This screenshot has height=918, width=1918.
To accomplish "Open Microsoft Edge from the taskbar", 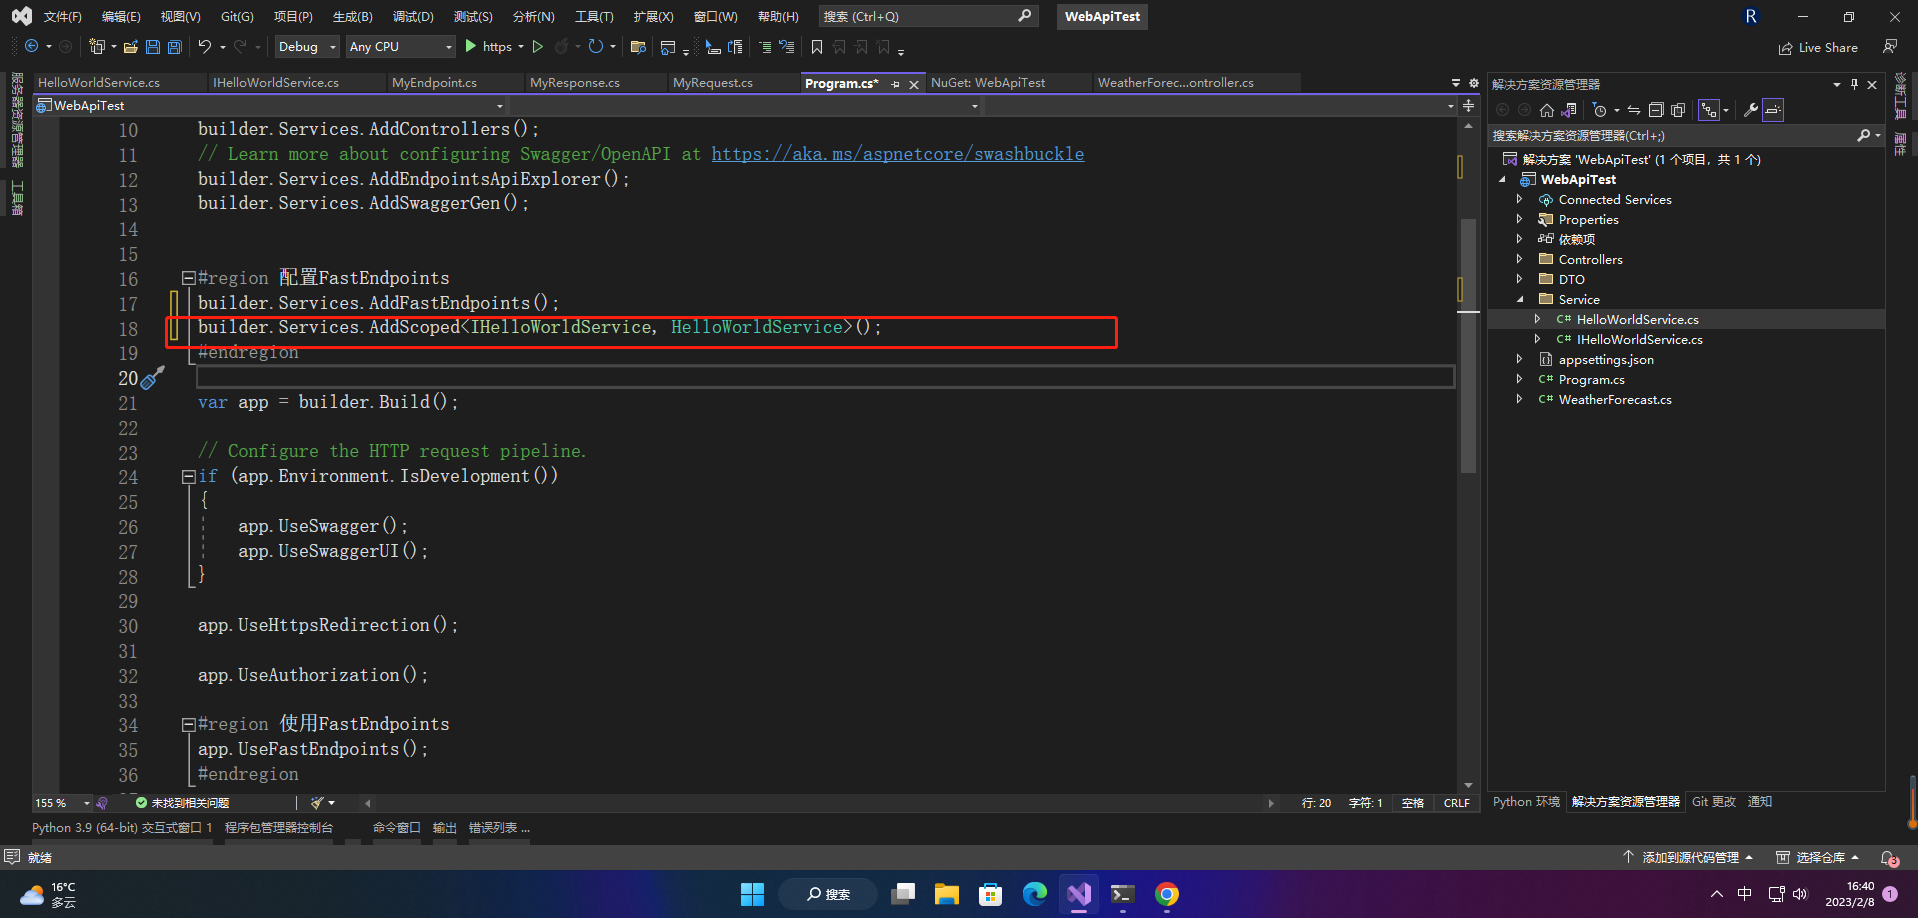I will pyautogui.click(x=1035, y=894).
